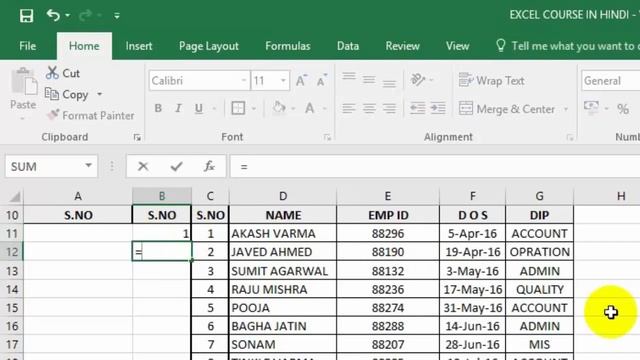The image size is (640, 360).
Task: Open the Clipboard dialog launcher
Action: pos(137,138)
